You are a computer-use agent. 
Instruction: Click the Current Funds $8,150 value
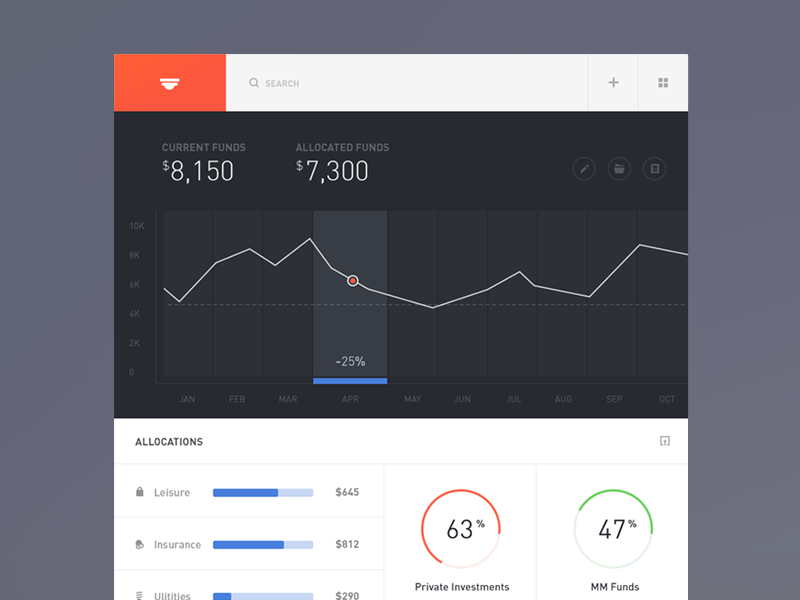coord(200,171)
